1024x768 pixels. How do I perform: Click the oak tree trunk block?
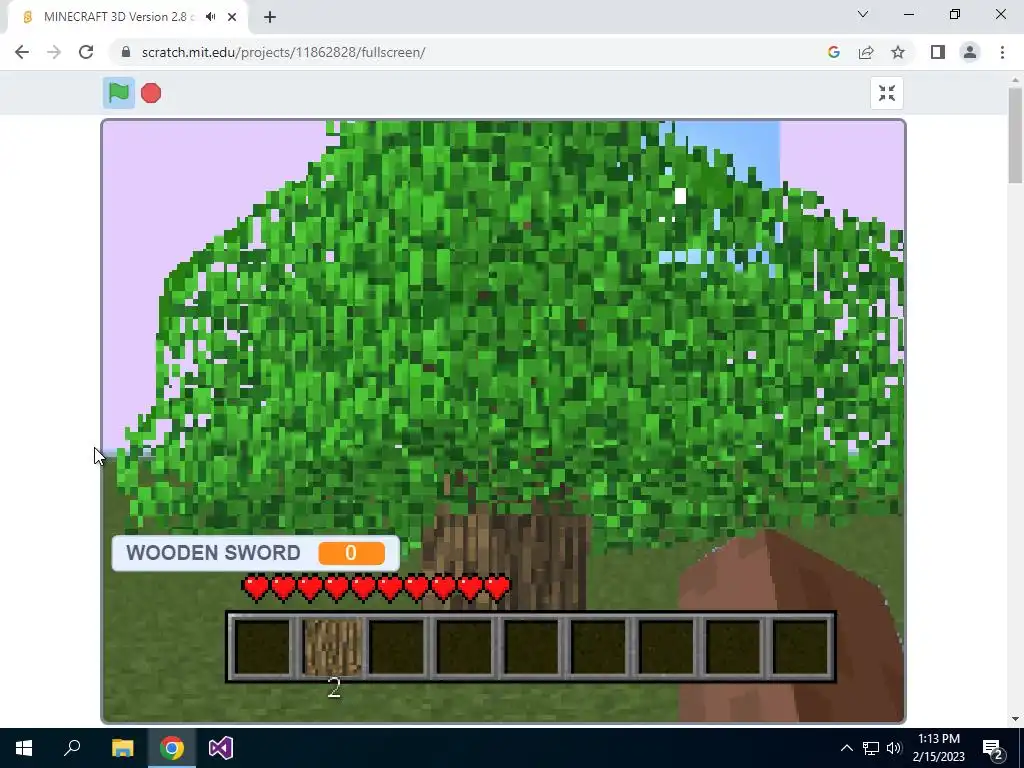[x=505, y=562]
